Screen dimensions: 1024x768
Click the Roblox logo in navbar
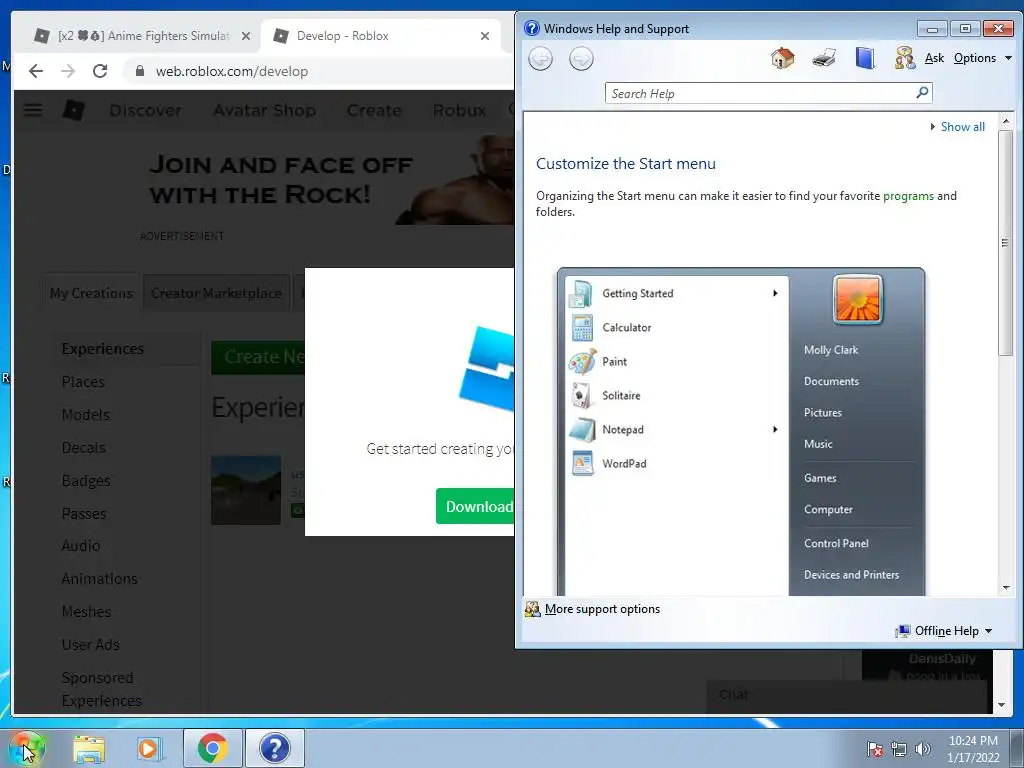point(73,110)
